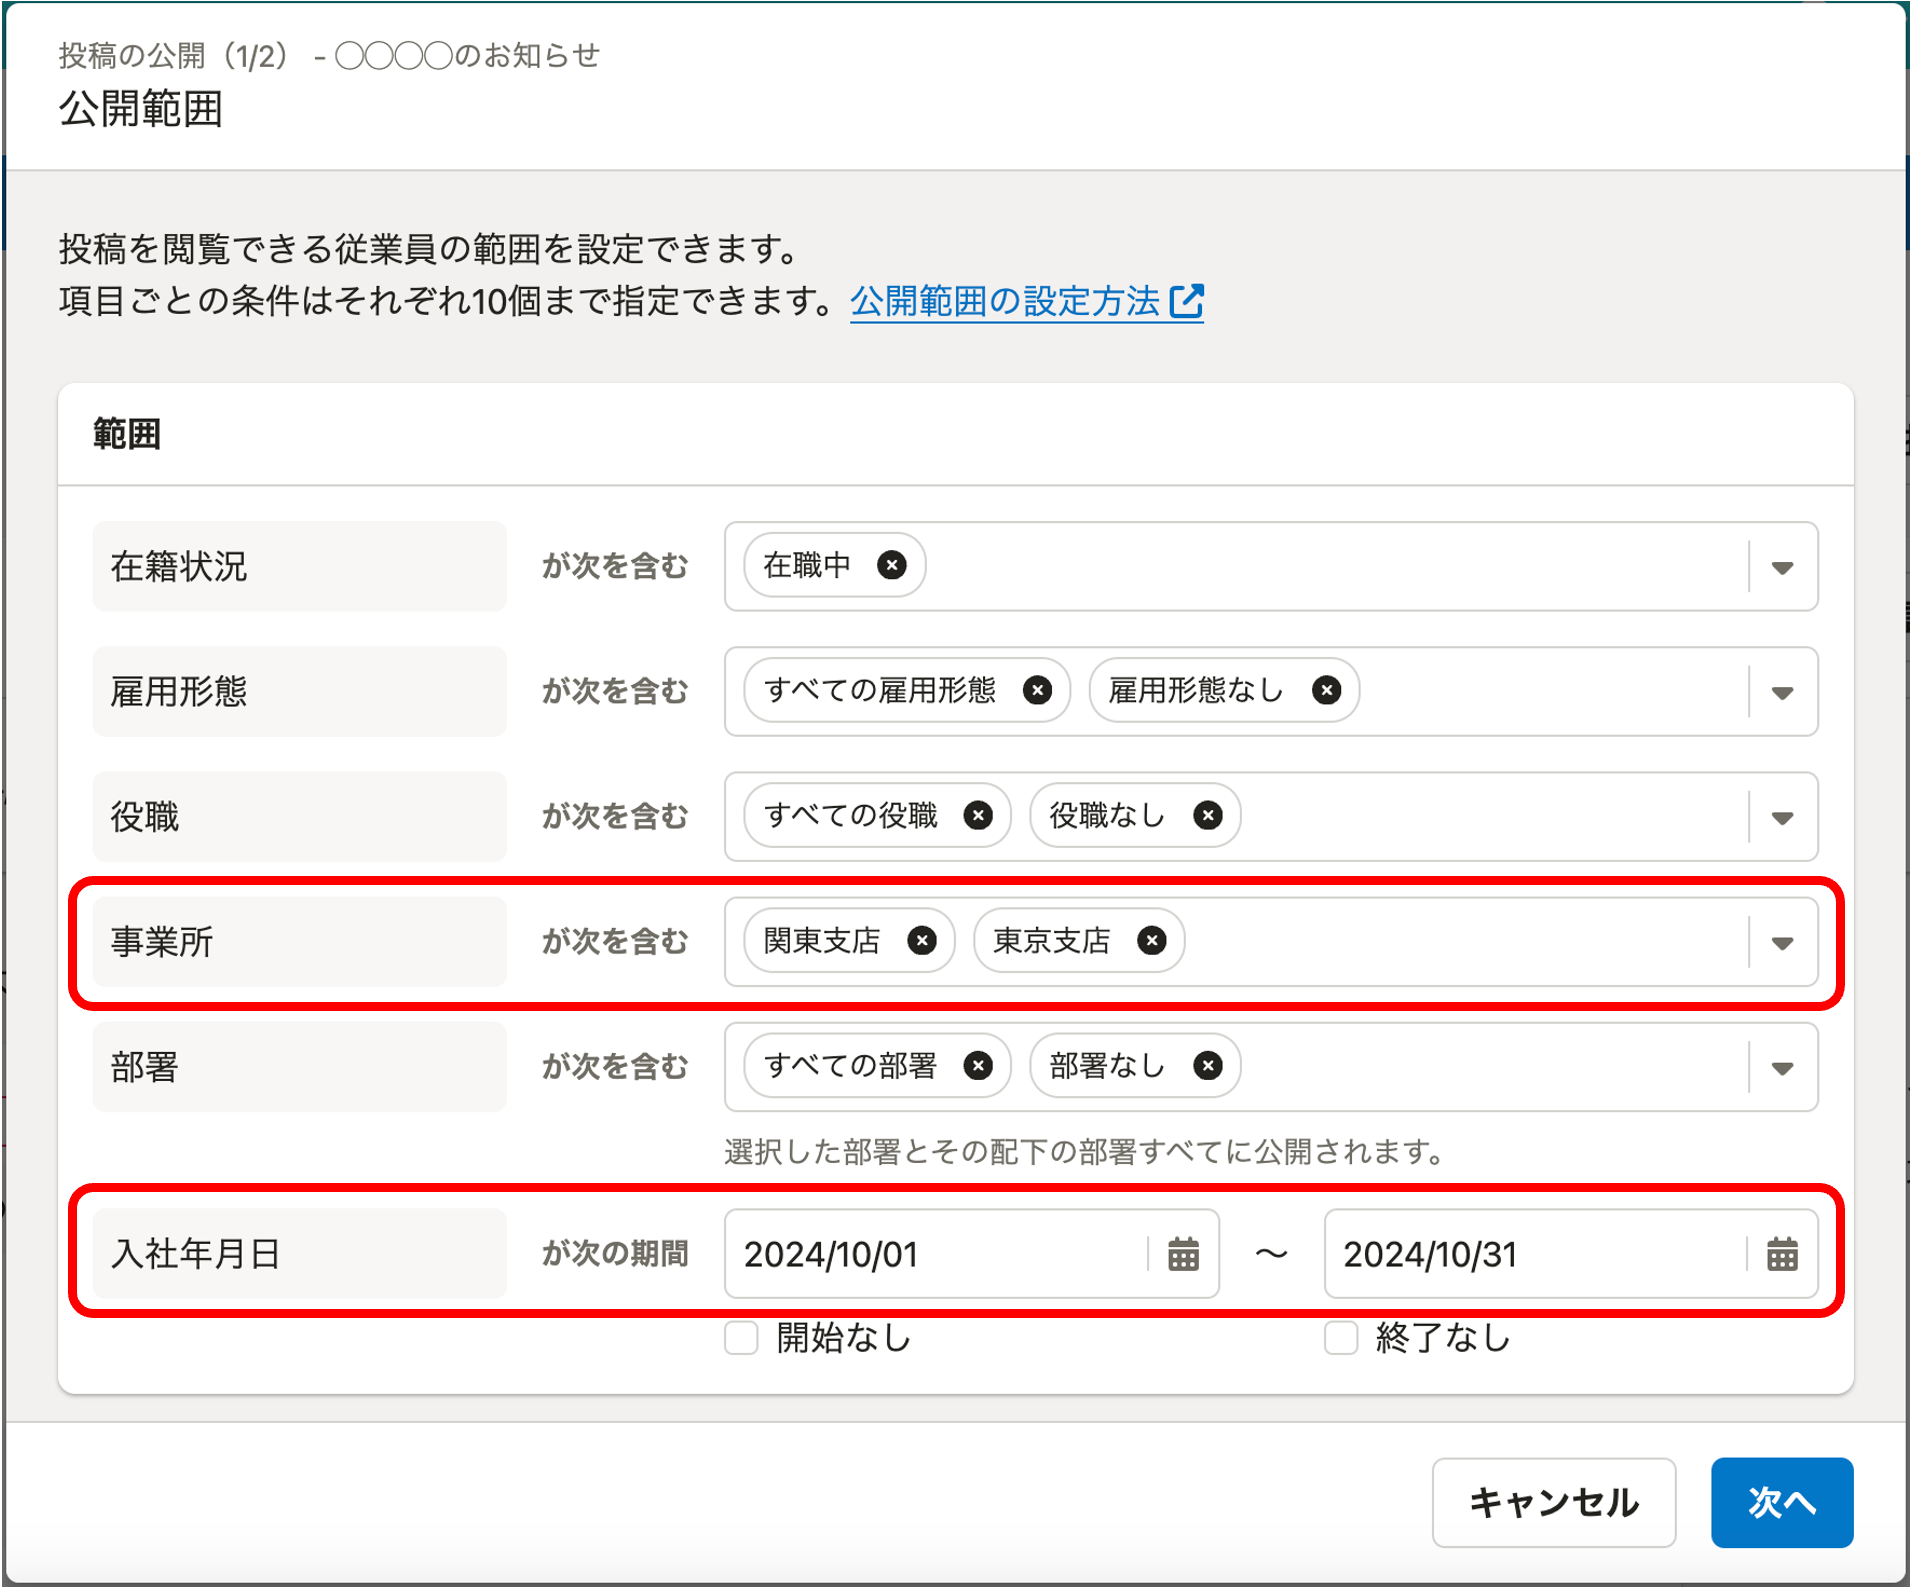Open the end date calendar picker
The image size is (1911, 1590).
click(x=1781, y=1254)
